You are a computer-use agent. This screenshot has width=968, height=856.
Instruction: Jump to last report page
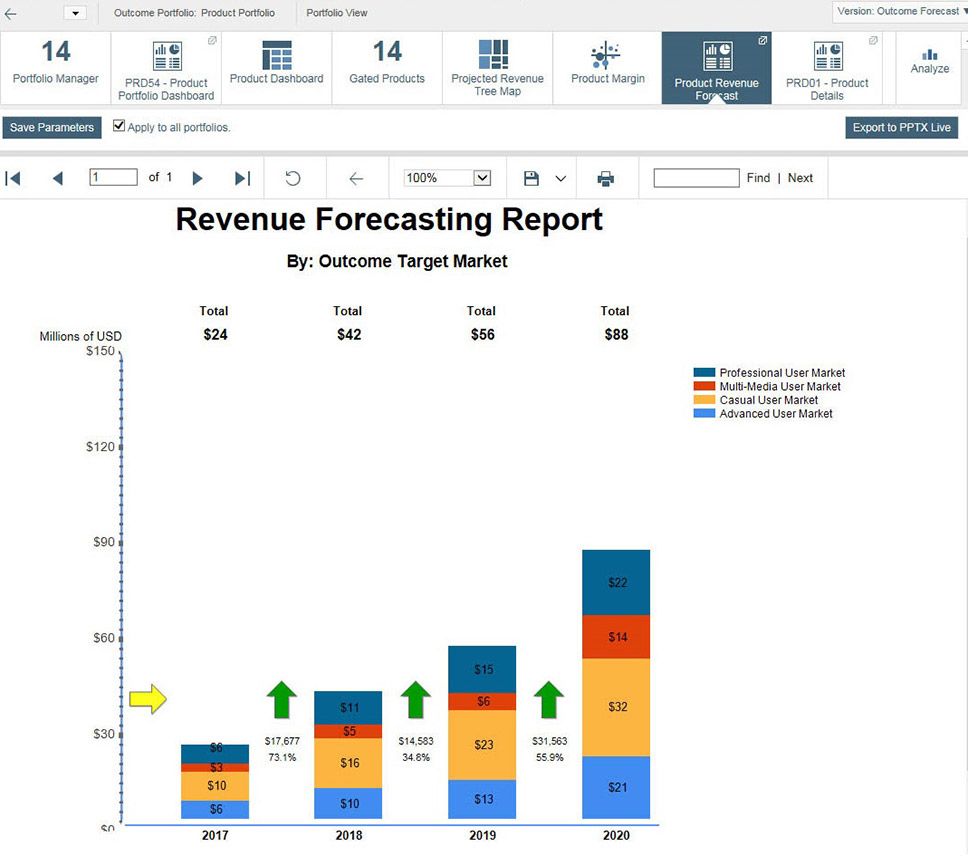[x=243, y=178]
